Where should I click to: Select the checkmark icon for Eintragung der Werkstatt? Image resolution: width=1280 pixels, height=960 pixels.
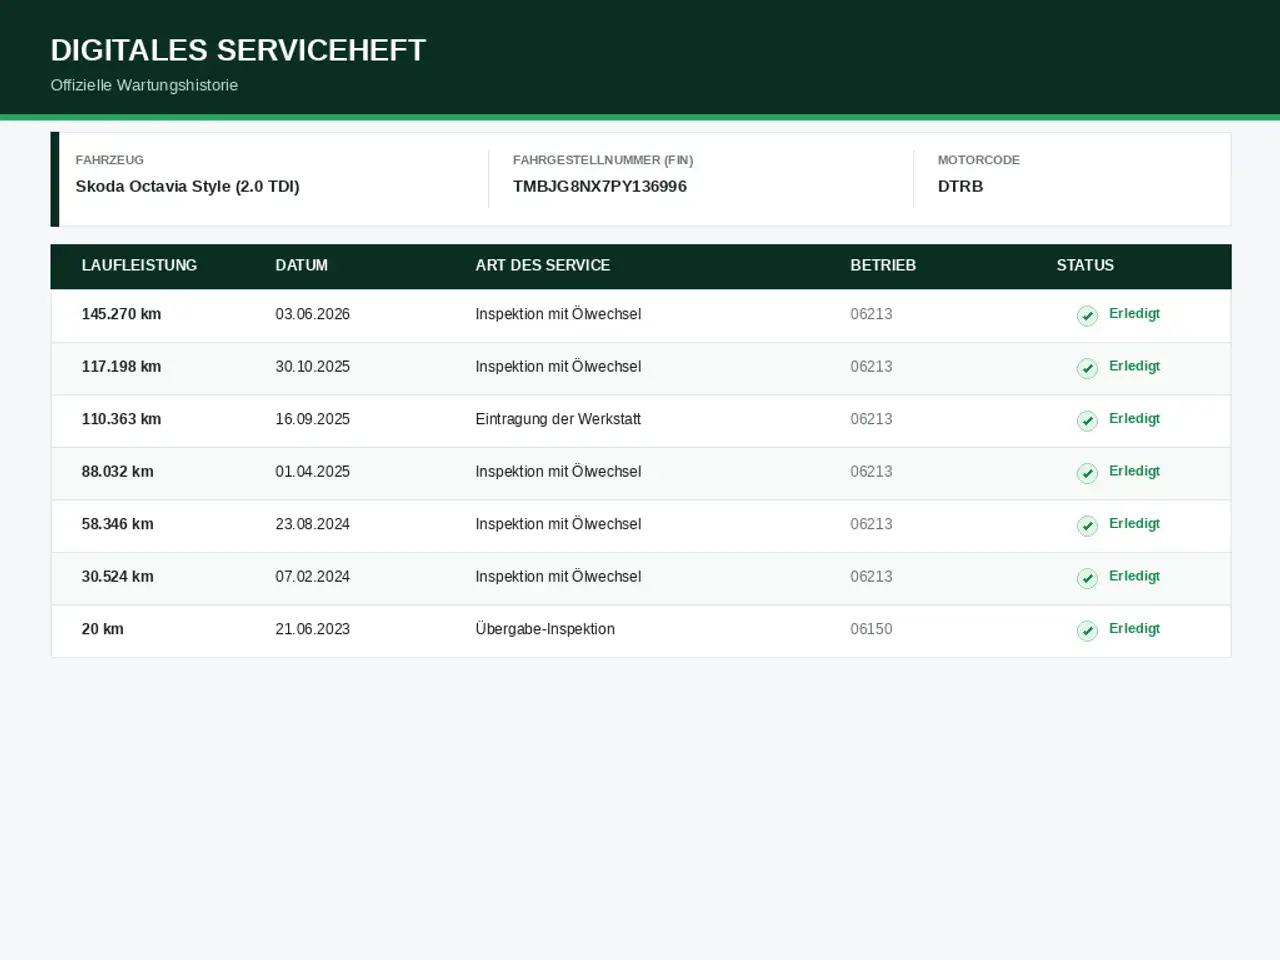(x=1087, y=421)
